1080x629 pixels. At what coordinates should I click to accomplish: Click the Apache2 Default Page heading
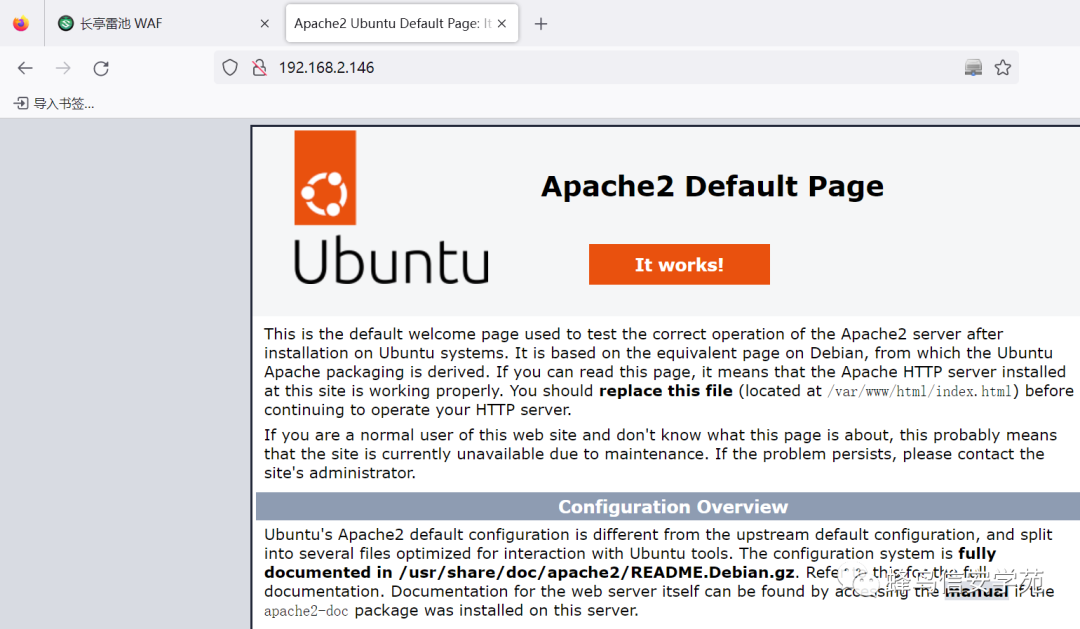click(x=712, y=187)
